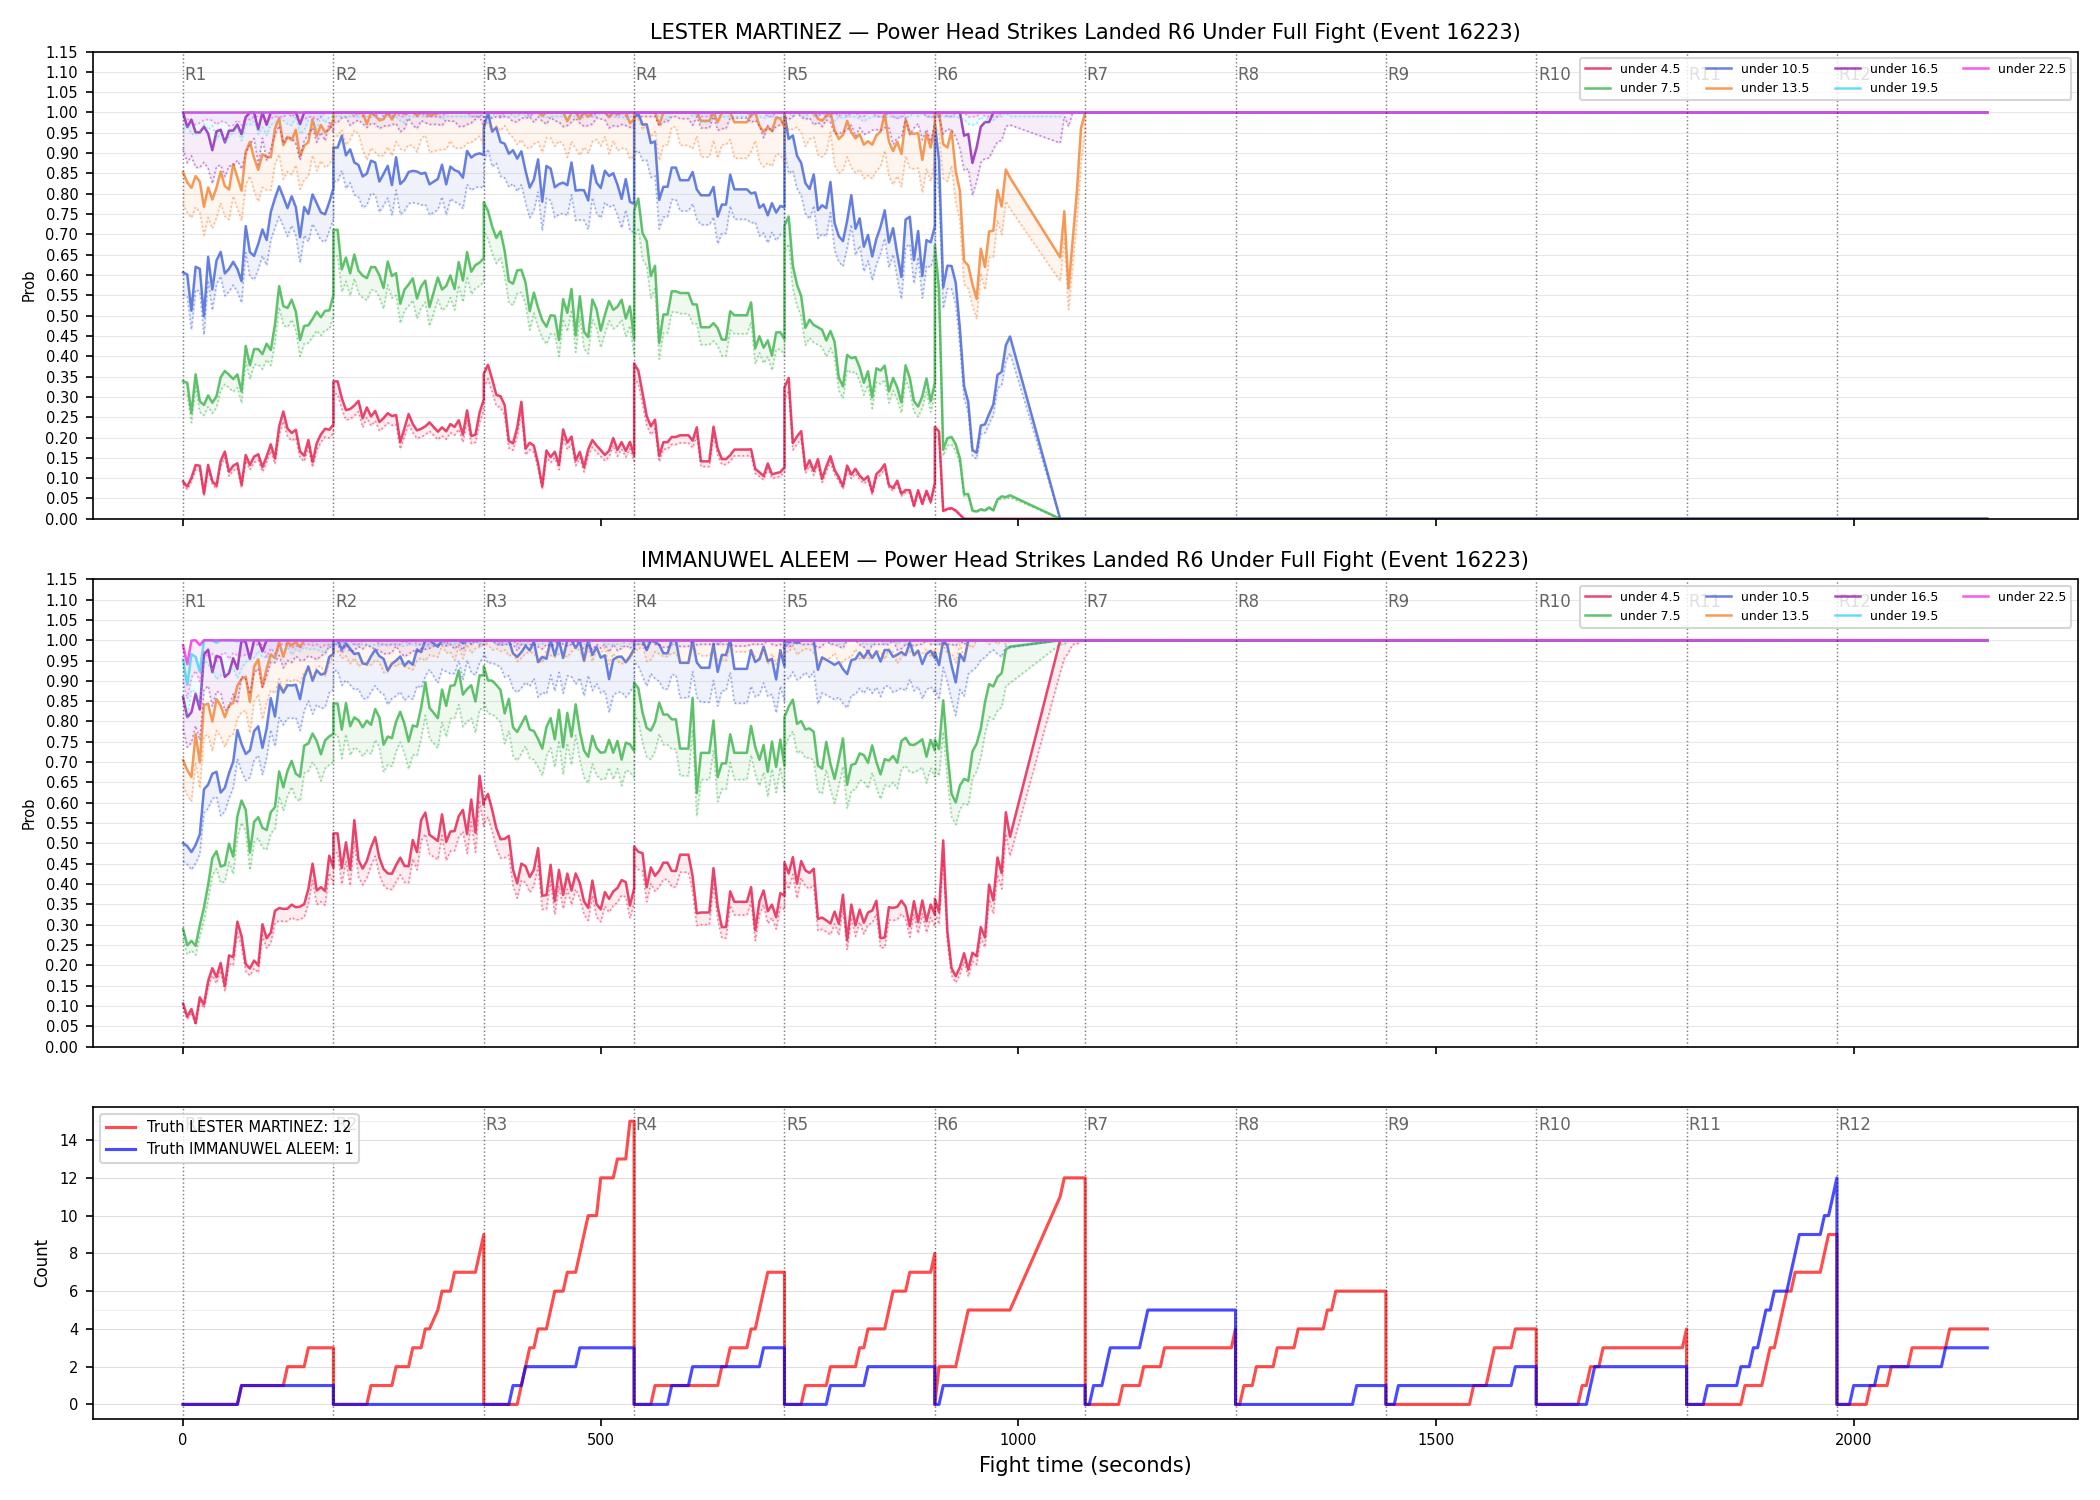
Task: Click the 0.50 tick label in Aleem chart
Action: 62,844
